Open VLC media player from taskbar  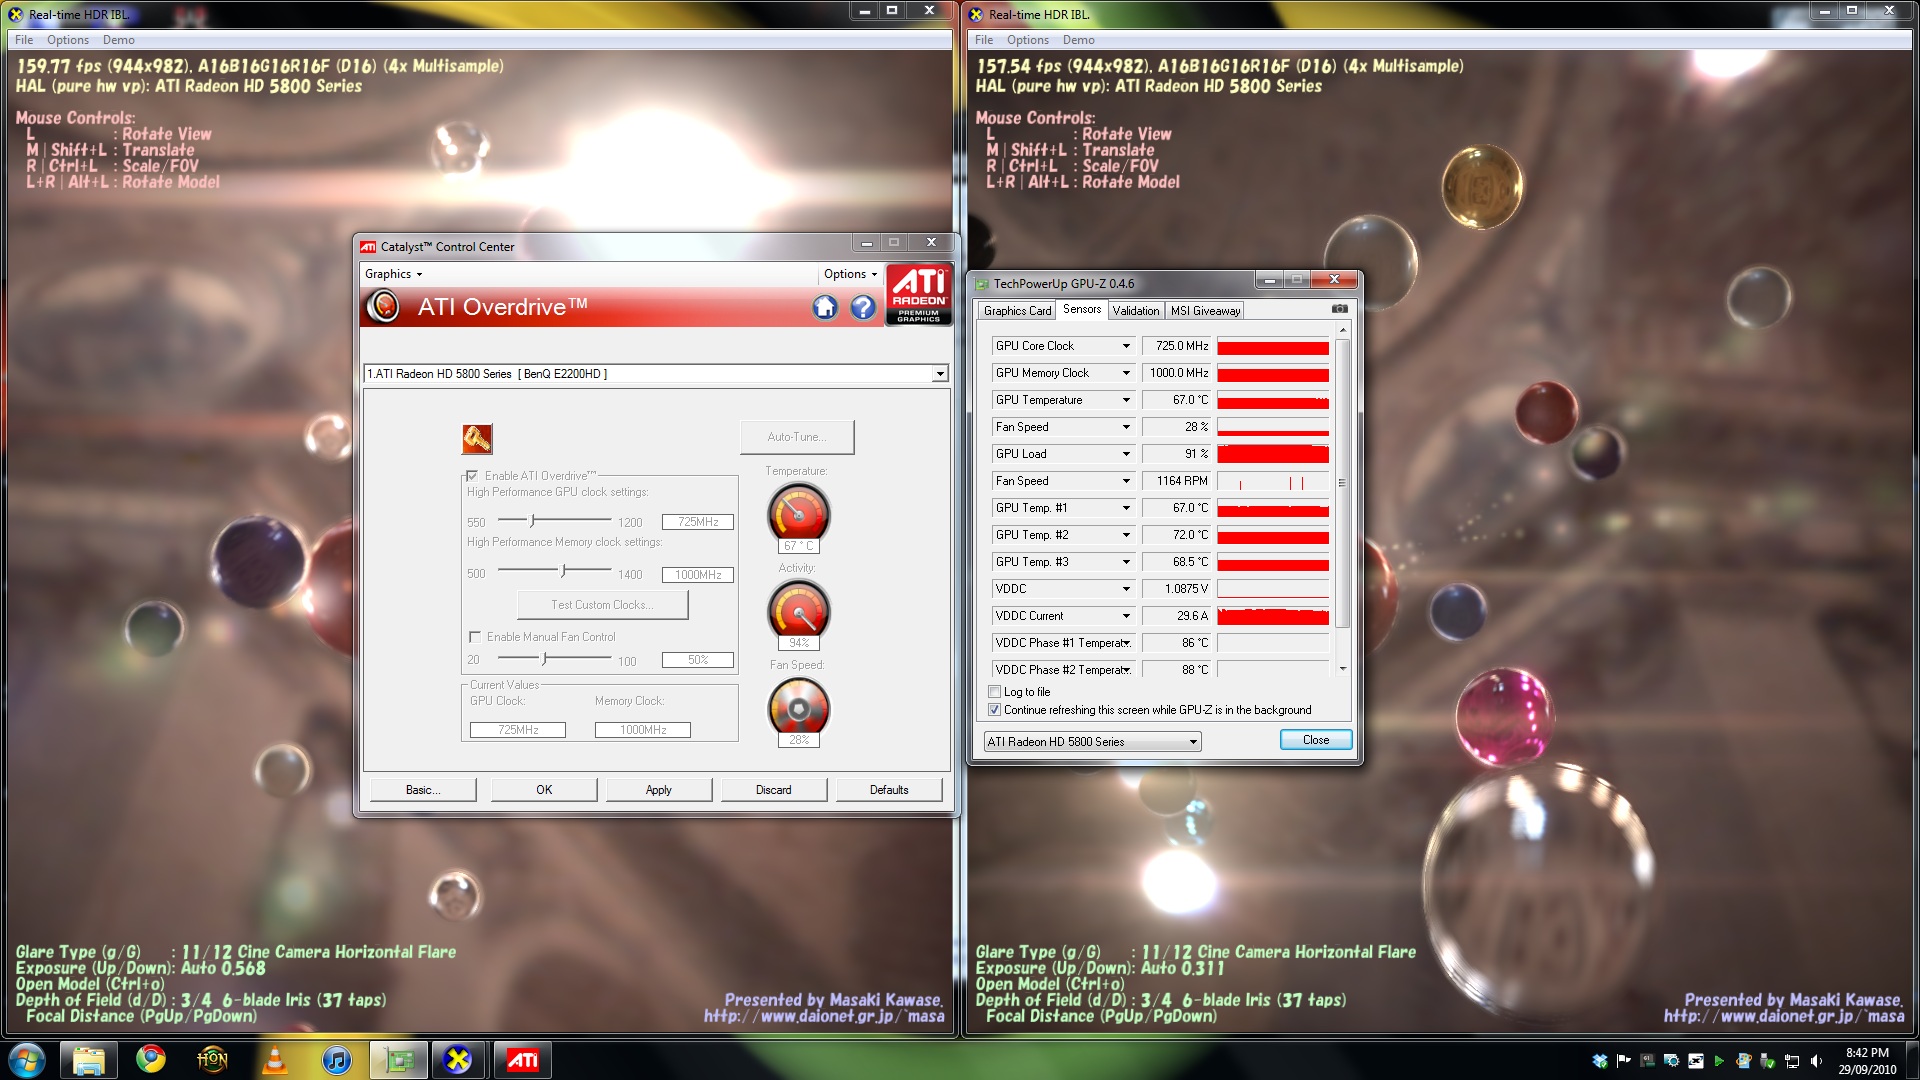[x=275, y=1060]
